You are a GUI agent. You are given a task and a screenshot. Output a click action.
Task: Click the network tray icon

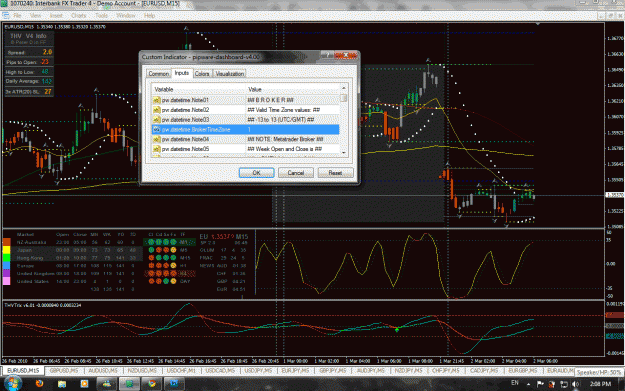point(564,384)
